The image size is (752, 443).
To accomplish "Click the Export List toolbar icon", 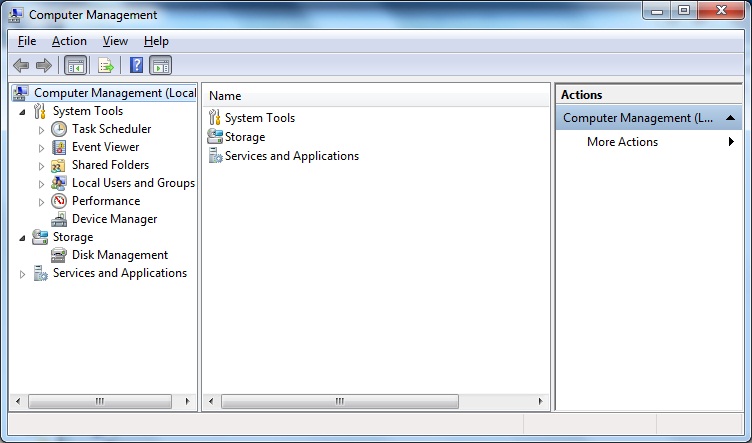I will tap(106, 65).
